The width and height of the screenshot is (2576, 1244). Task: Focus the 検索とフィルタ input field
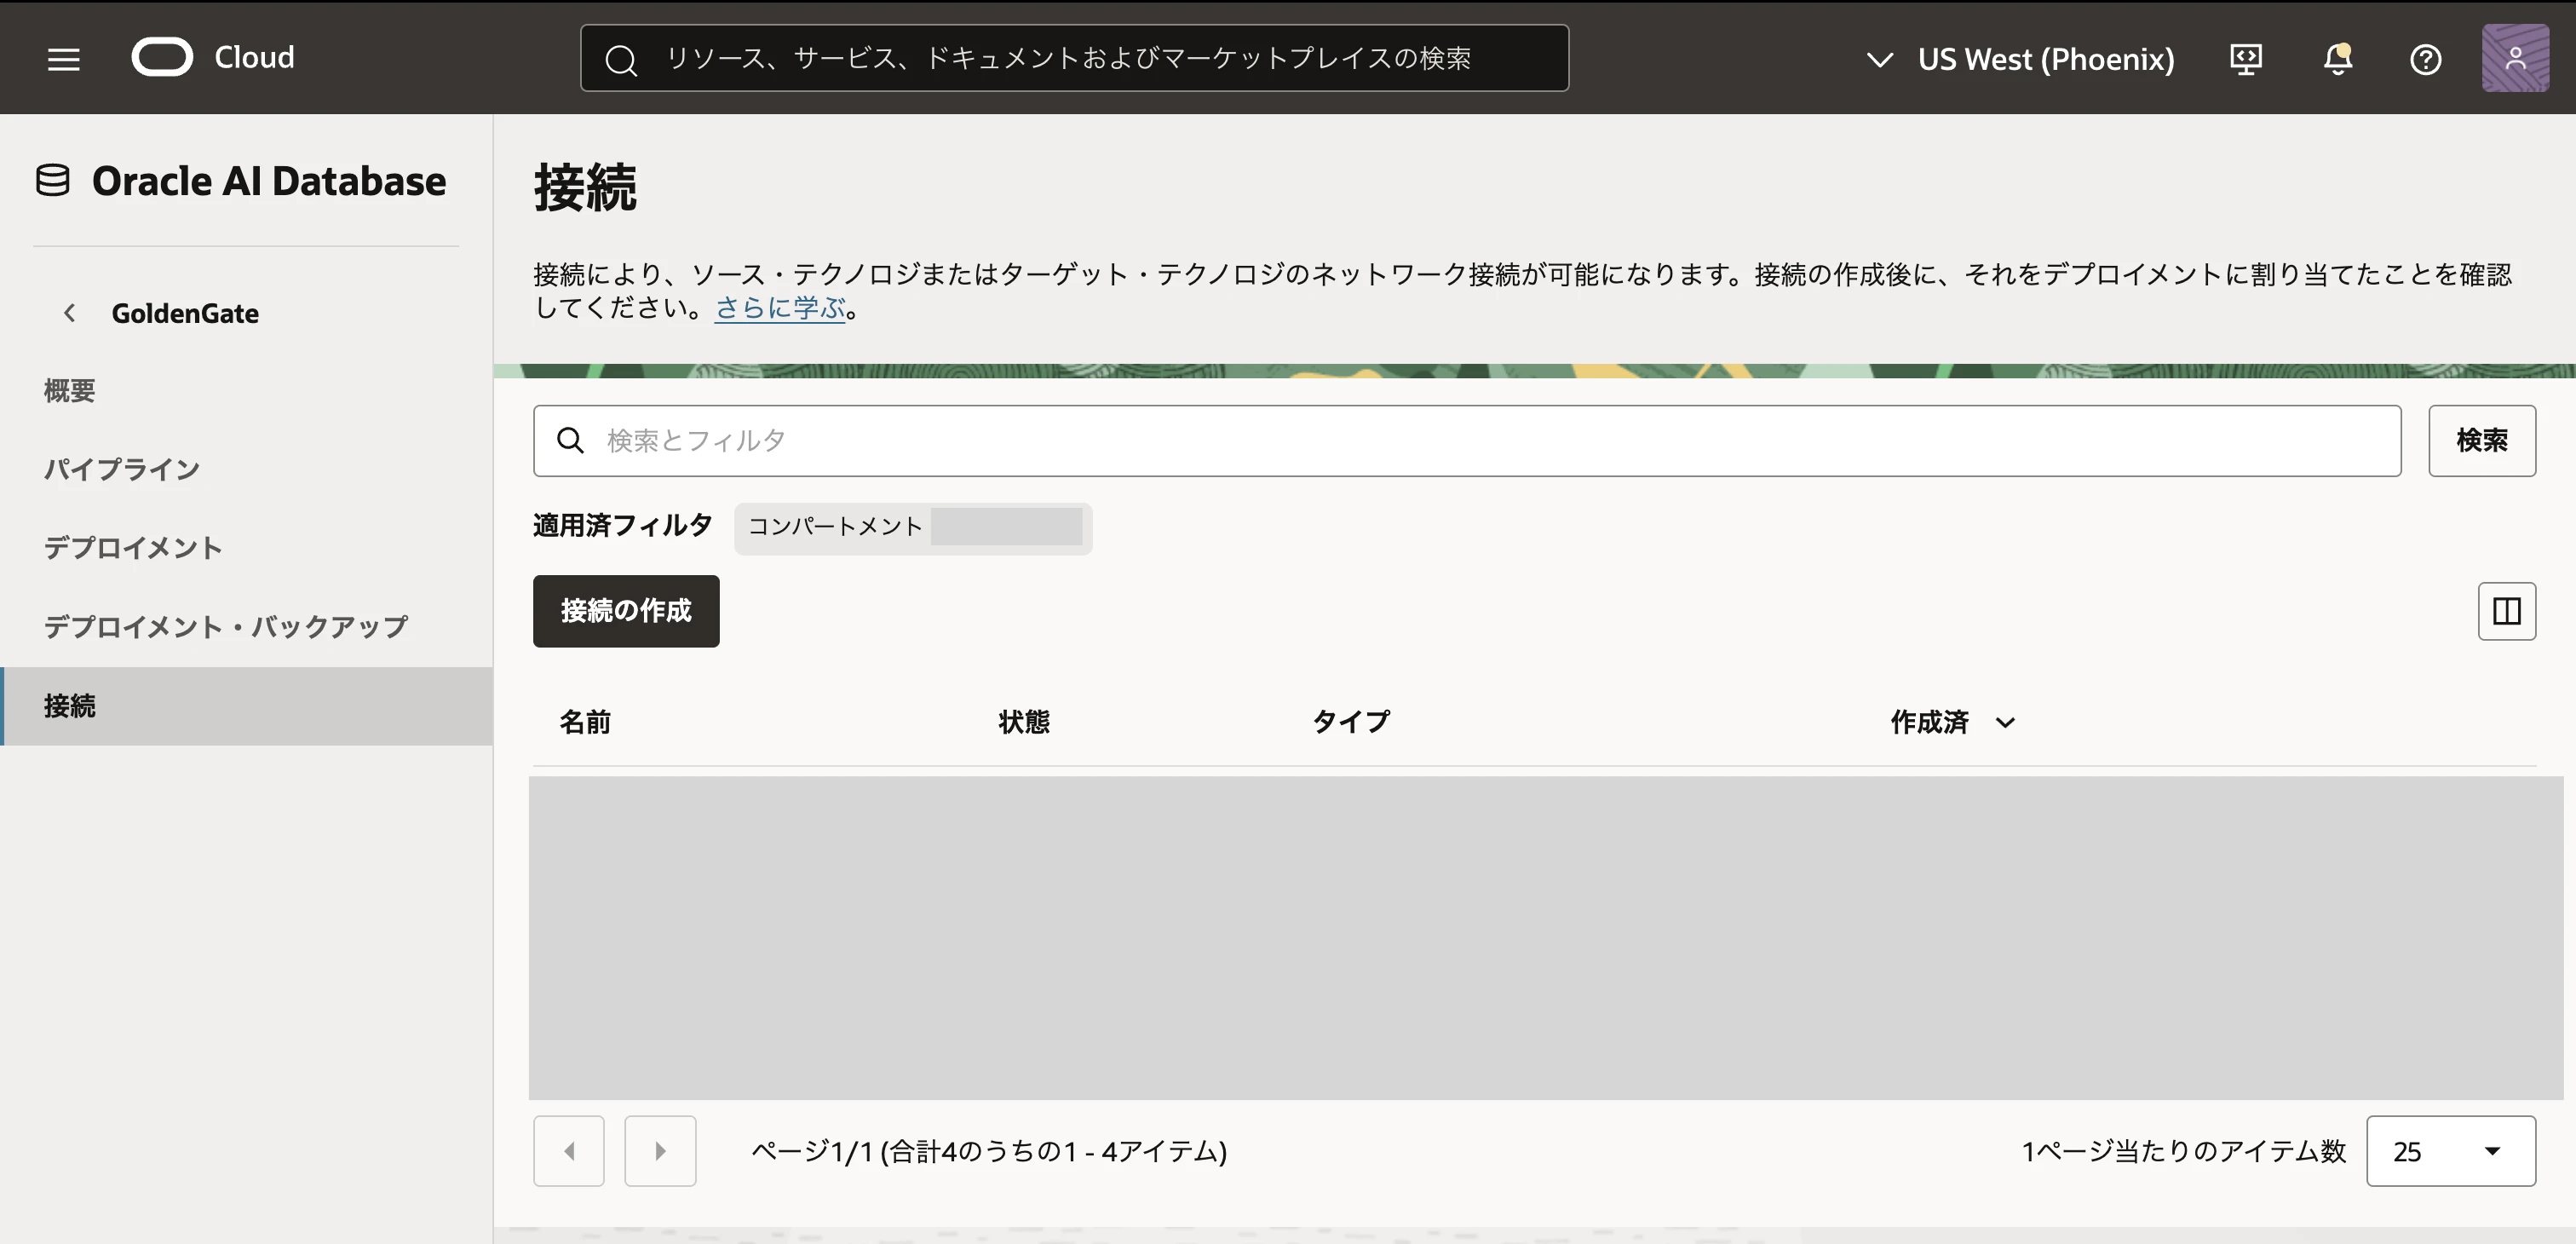tap(1467, 441)
